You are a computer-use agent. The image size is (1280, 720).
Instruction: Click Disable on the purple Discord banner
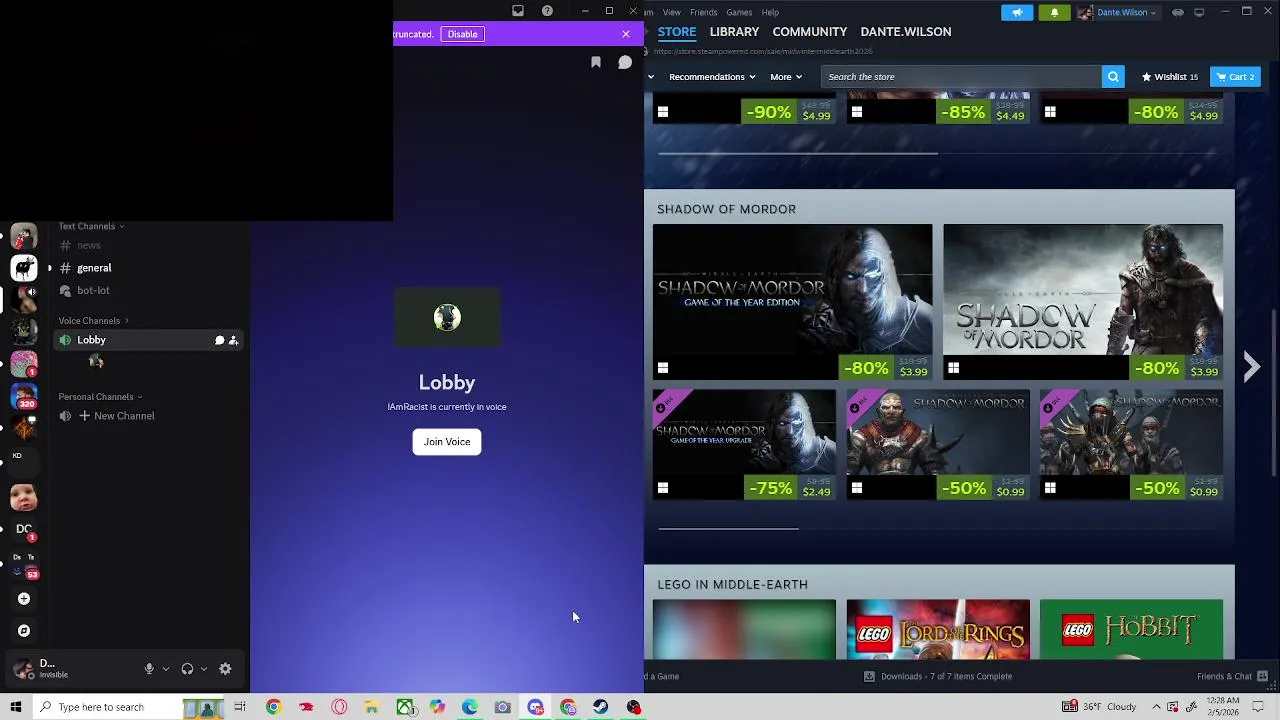pos(462,34)
